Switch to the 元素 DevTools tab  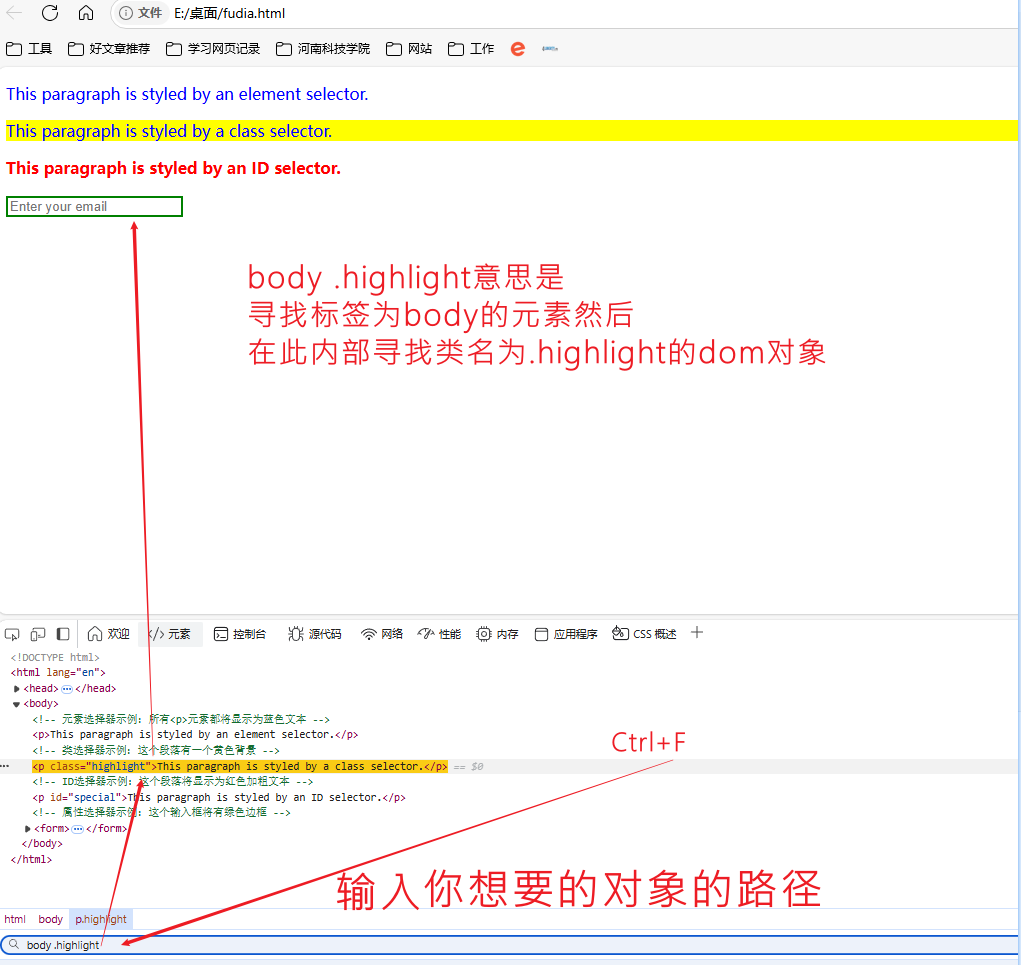pos(171,634)
